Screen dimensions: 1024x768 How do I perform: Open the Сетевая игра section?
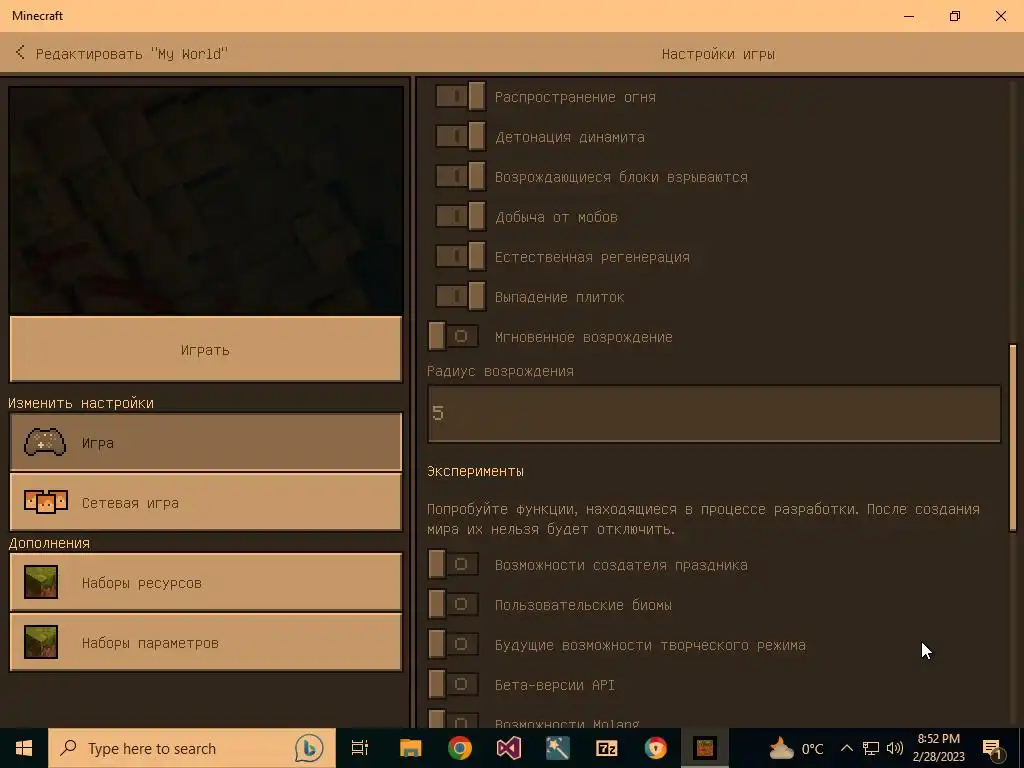pyautogui.click(x=206, y=502)
